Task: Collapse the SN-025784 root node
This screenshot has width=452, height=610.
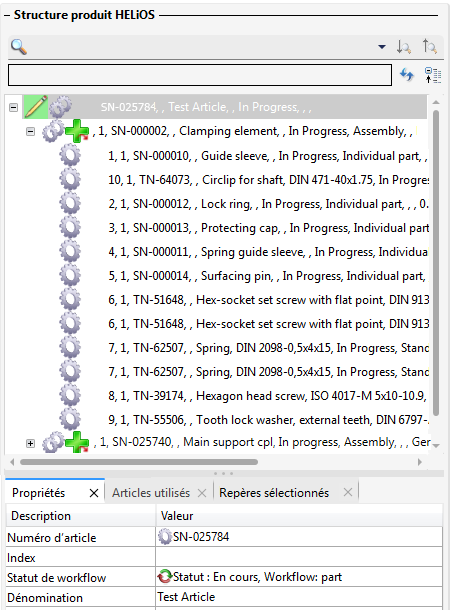Action: pos(13,107)
